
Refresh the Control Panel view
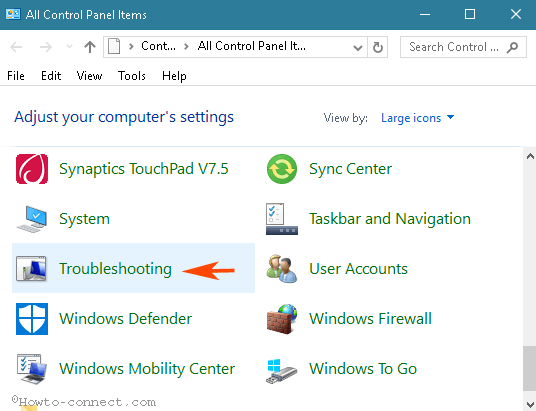[377, 47]
